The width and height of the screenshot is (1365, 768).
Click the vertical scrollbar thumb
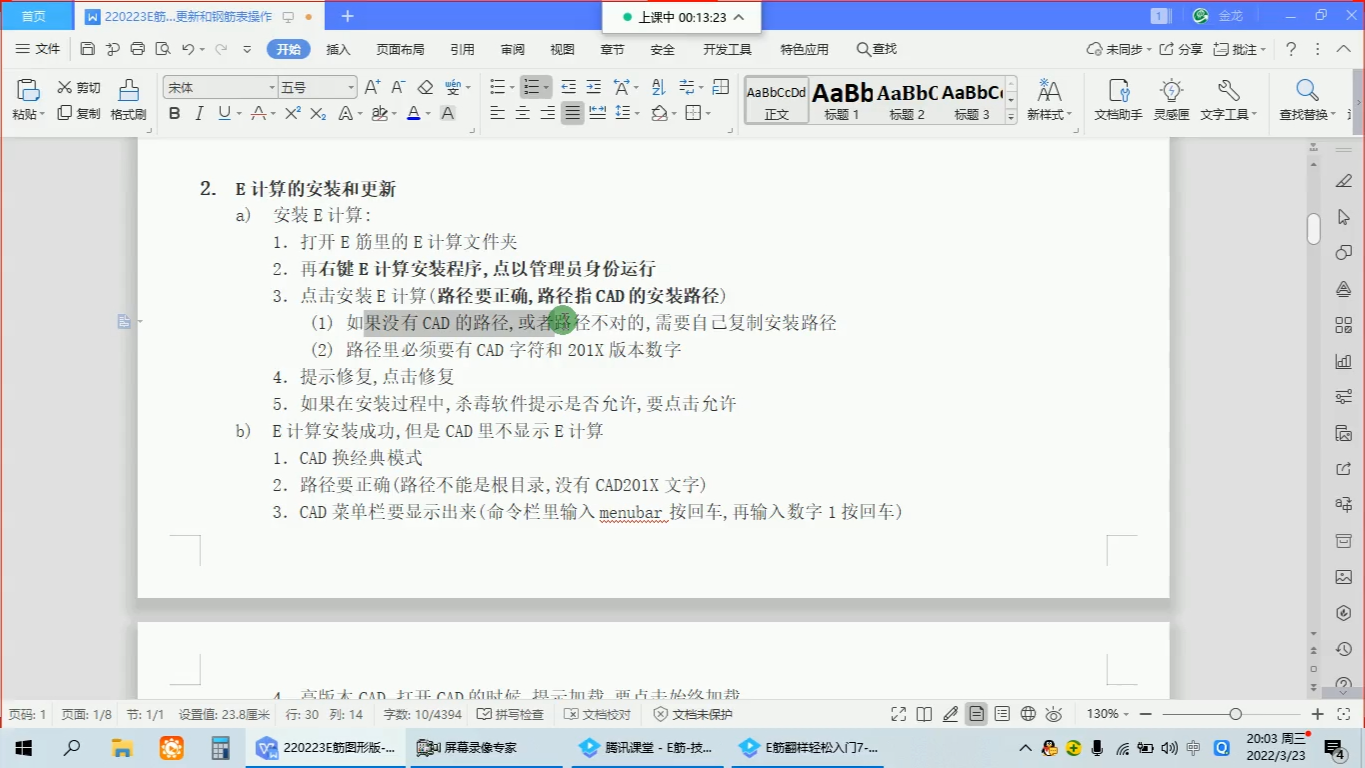tap(1314, 228)
